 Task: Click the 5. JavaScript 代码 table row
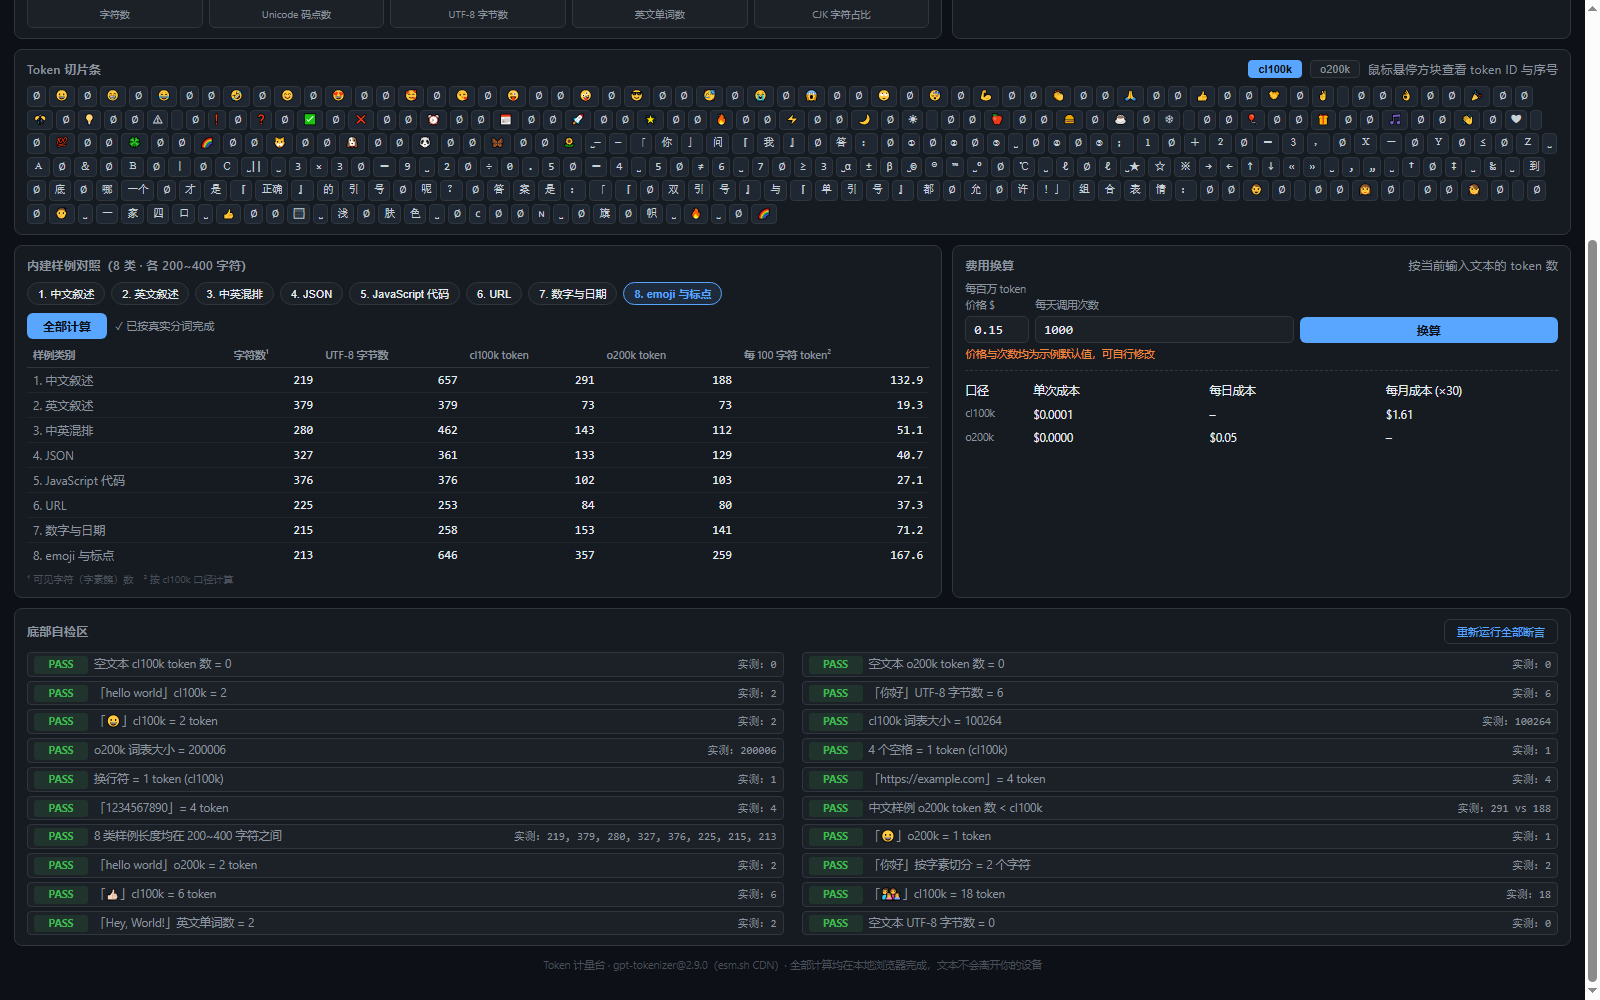[478, 480]
